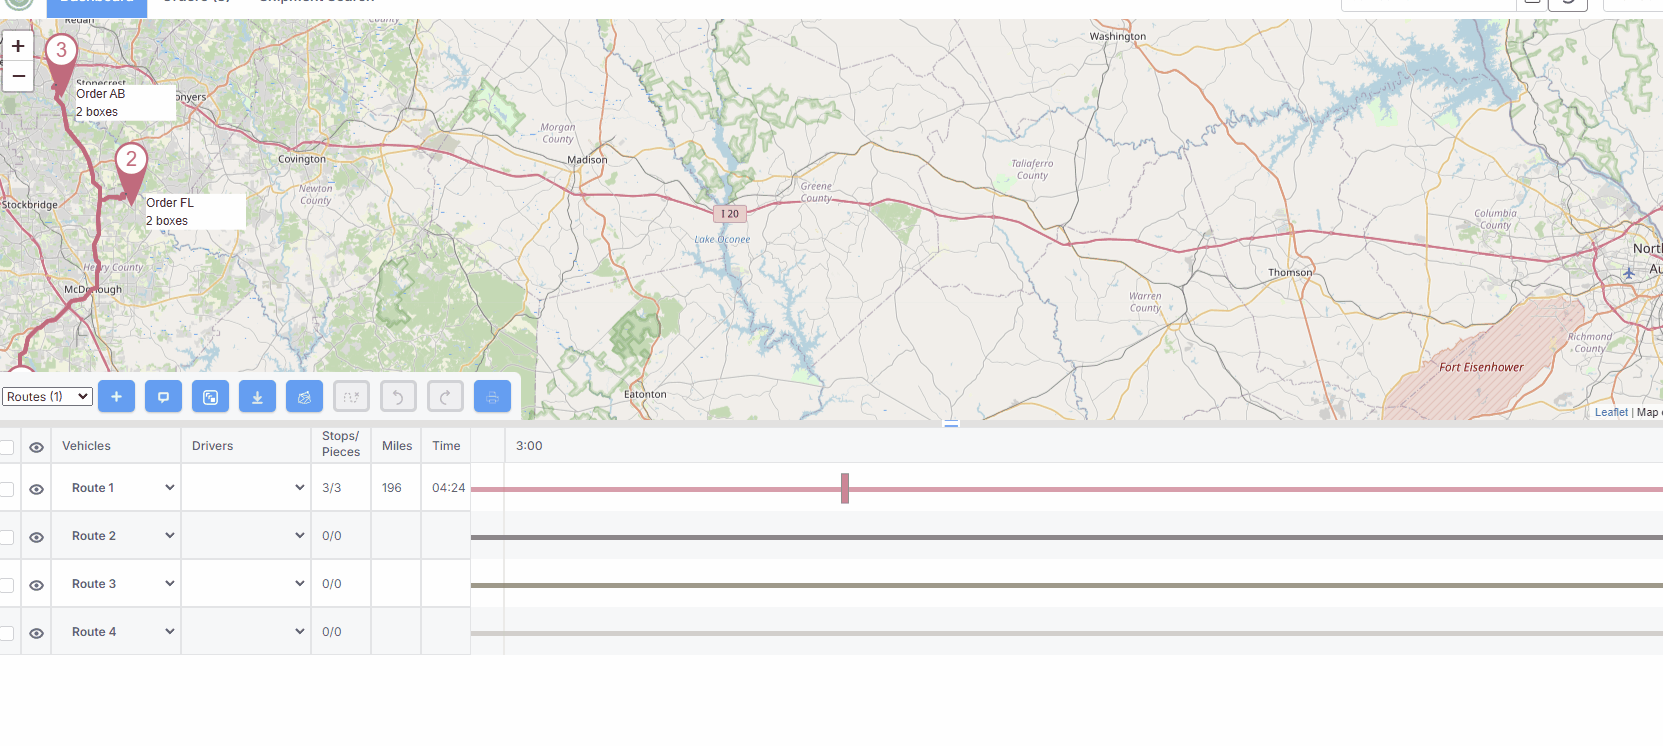Click the undo arrow button

(x=398, y=397)
